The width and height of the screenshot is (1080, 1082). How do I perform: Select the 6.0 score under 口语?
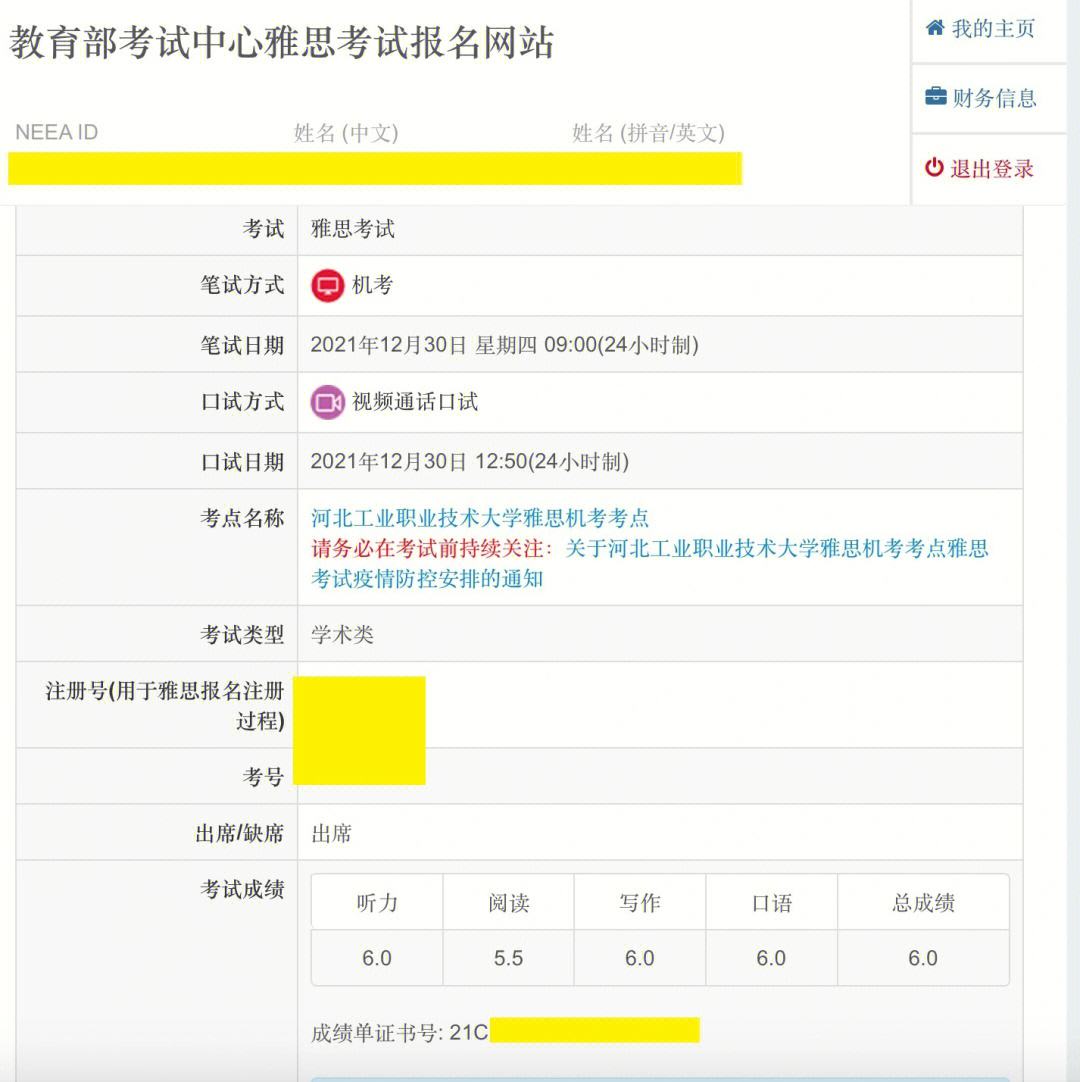772,958
